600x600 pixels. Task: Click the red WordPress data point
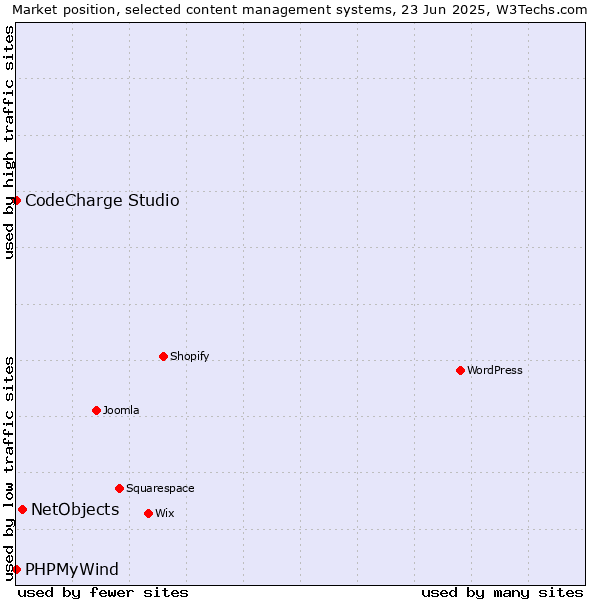(x=460, y=370)
